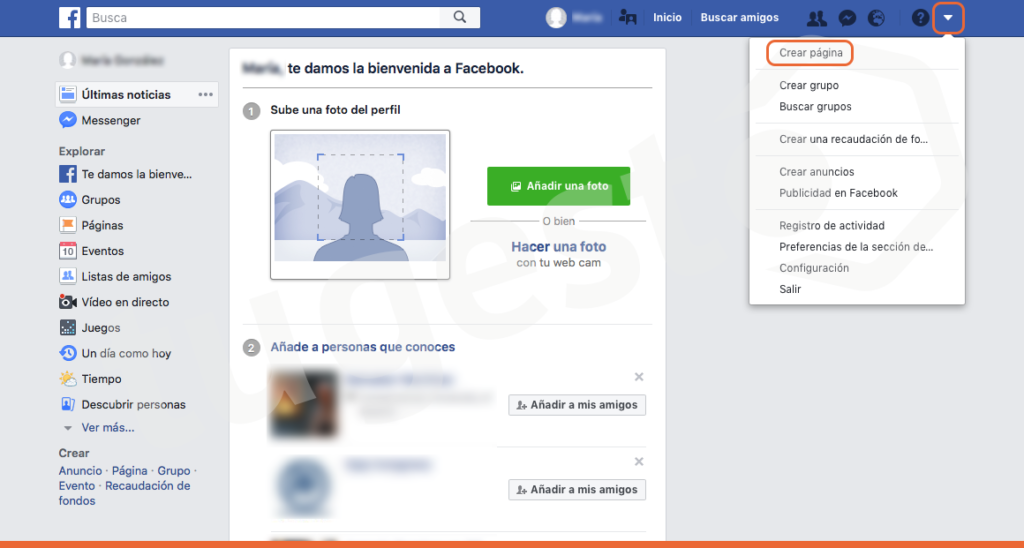The height and width of the screenshot is (548, 1024).
Task: Open the friend requests icon
Action: click(x=816, y=18)
